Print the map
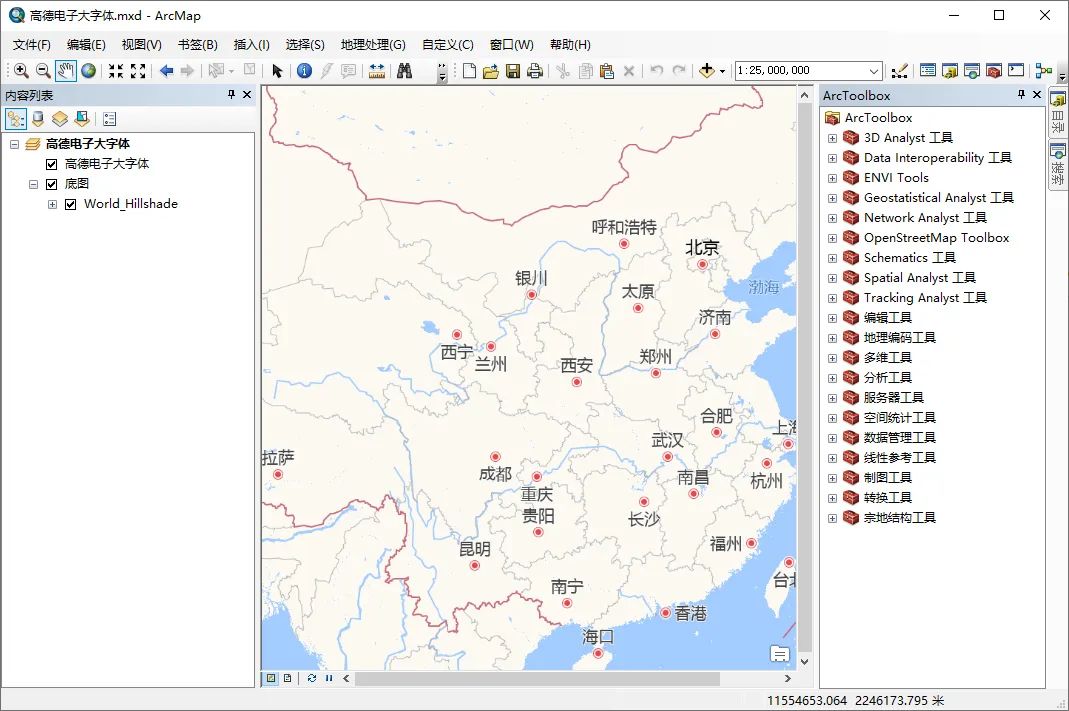1069x711 pixels. [x=535, y=70]
